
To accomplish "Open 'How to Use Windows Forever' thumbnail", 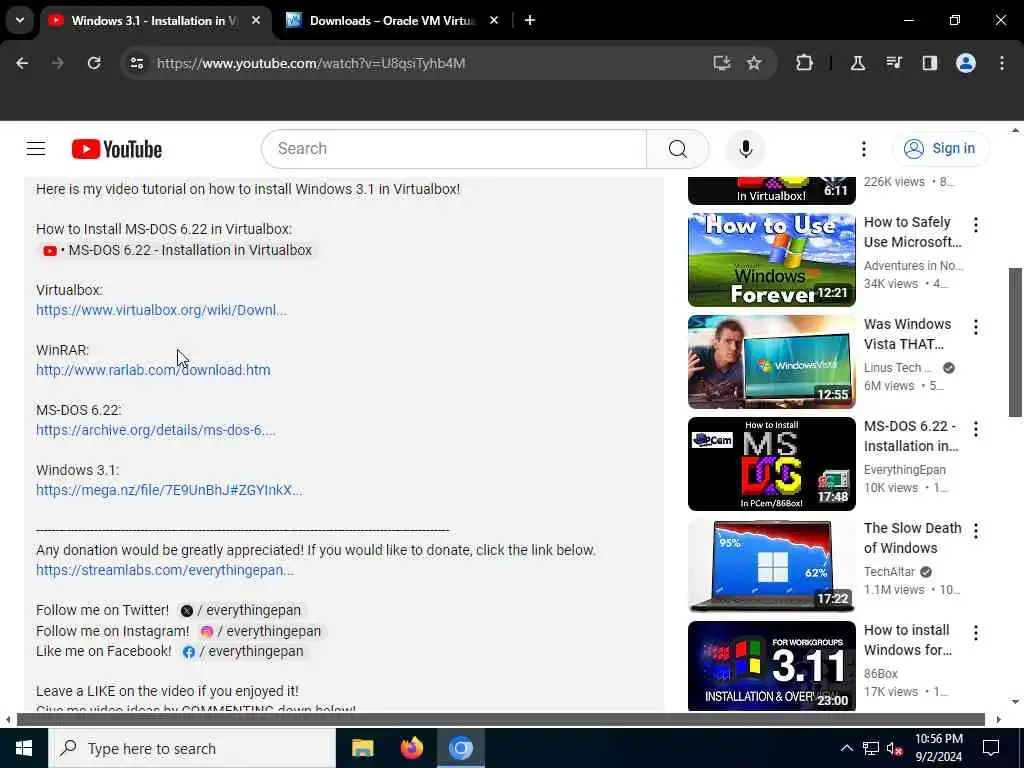I will pyautogui.click(x=771, y=260).
